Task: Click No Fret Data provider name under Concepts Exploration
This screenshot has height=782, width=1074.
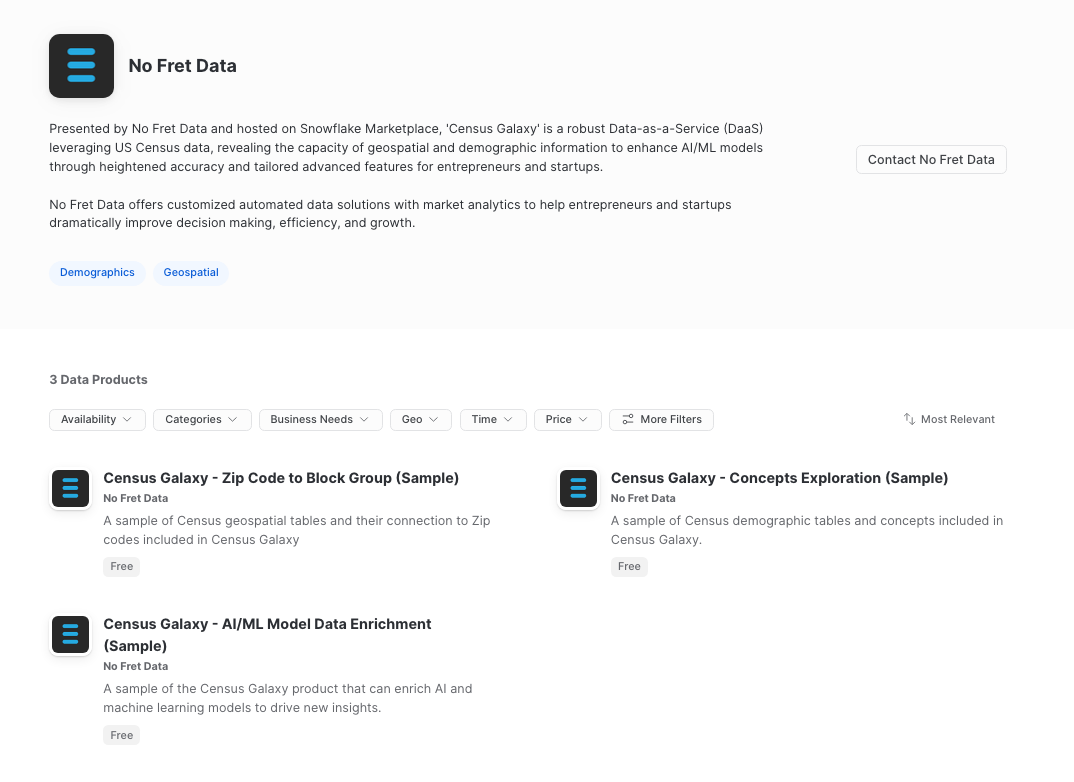Action: point(643,499)
